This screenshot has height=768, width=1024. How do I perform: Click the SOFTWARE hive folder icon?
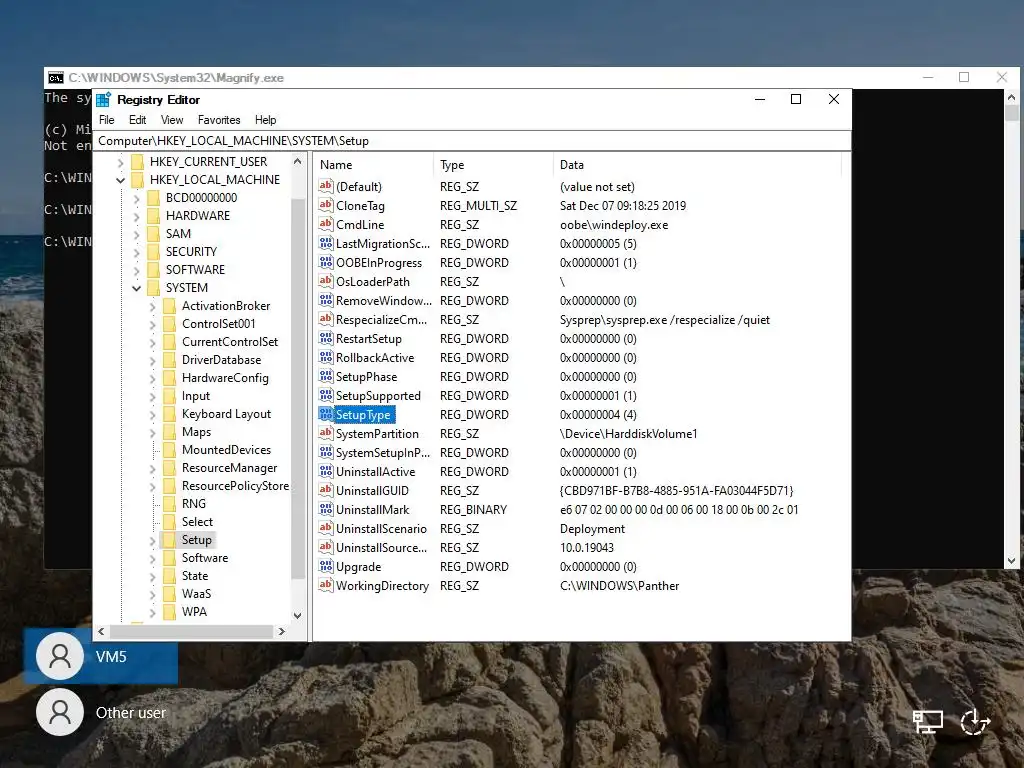[x=153, y=270]
